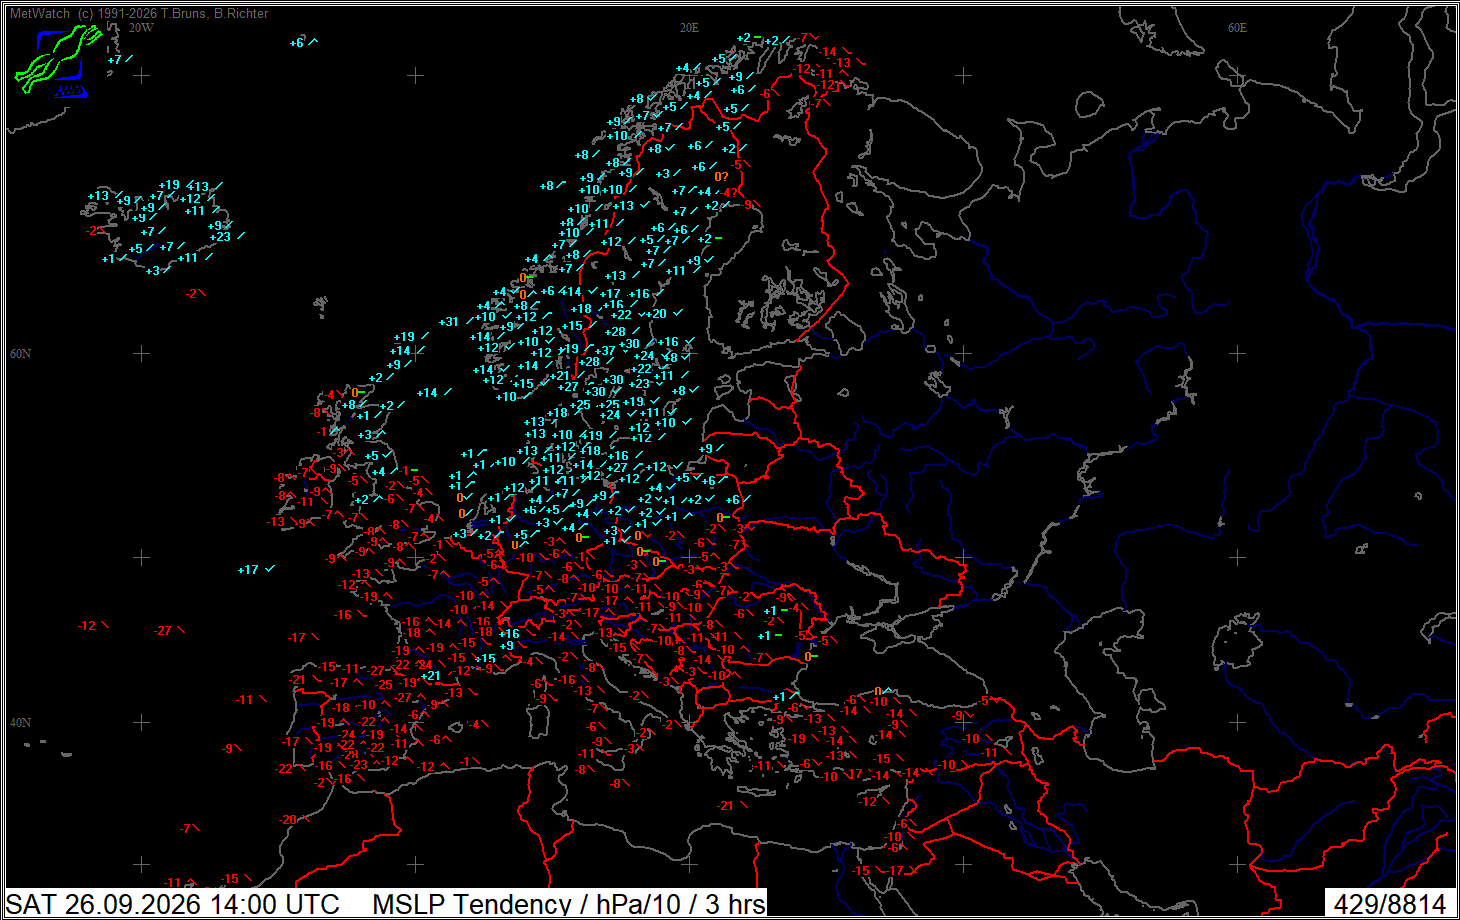Click the 60E longitude label
The width and height of the screenshot is (1460, 920).
pos(1237,28)
